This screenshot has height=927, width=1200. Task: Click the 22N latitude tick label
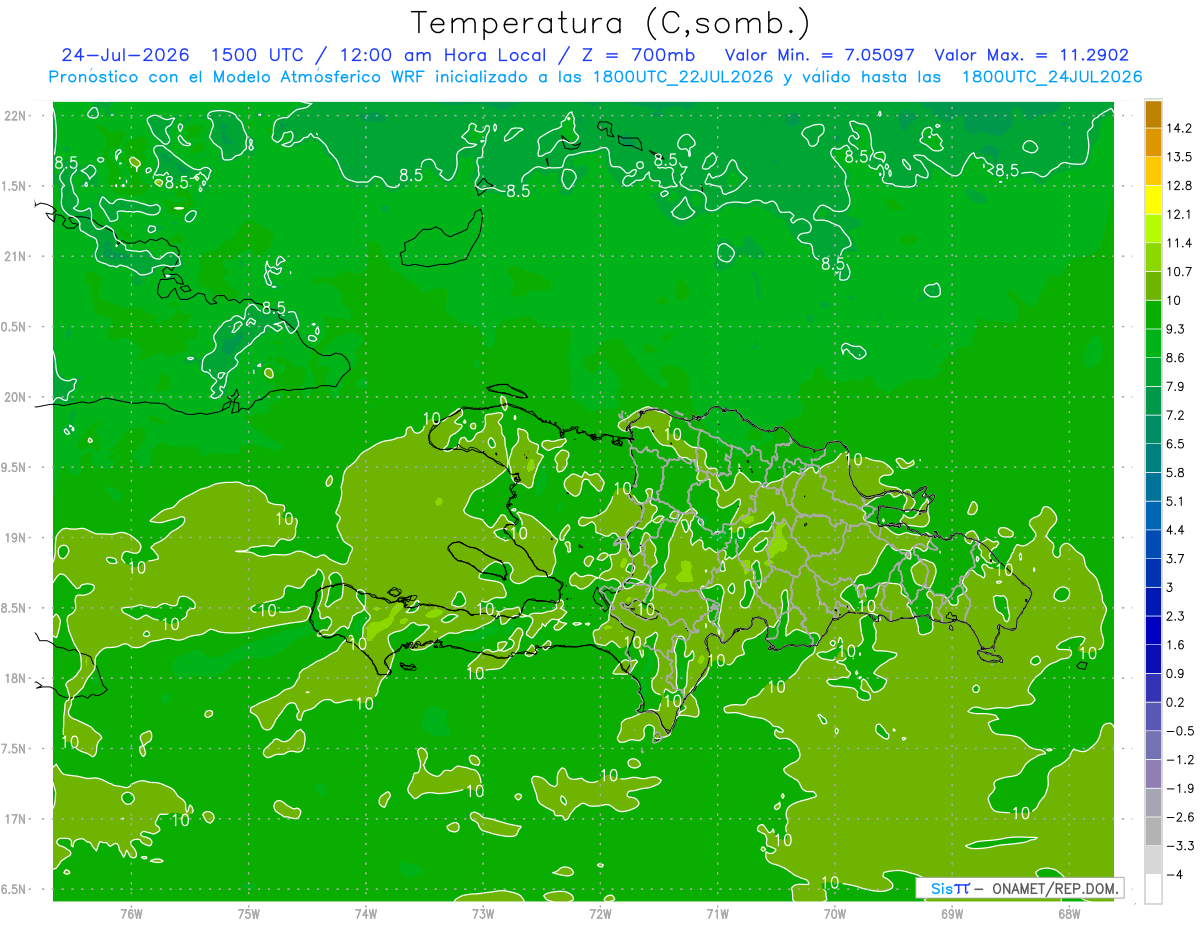(16, 116)
